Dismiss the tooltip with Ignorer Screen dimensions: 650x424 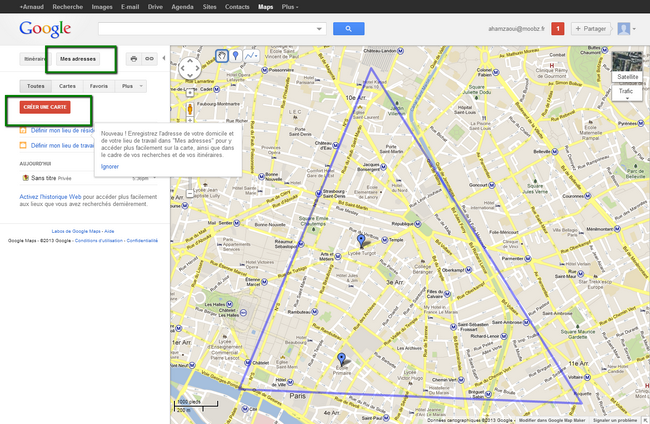point(110,167)
